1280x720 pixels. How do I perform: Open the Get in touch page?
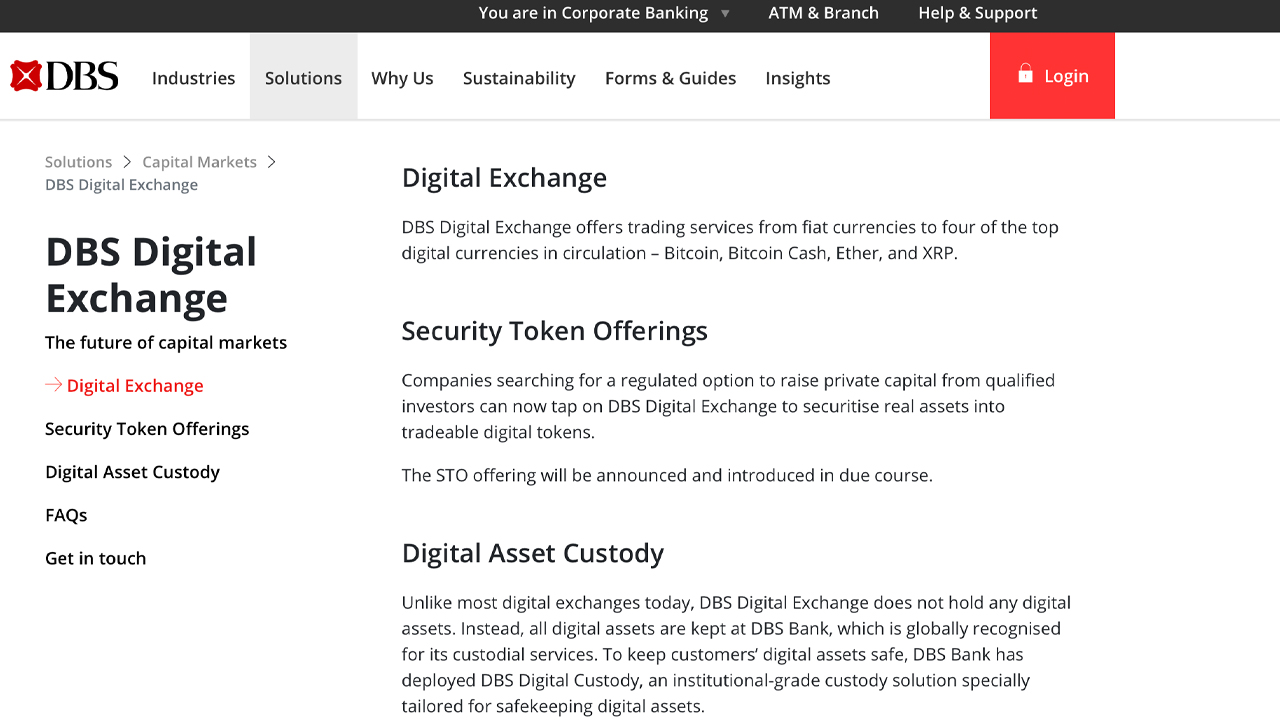(95, 558)
